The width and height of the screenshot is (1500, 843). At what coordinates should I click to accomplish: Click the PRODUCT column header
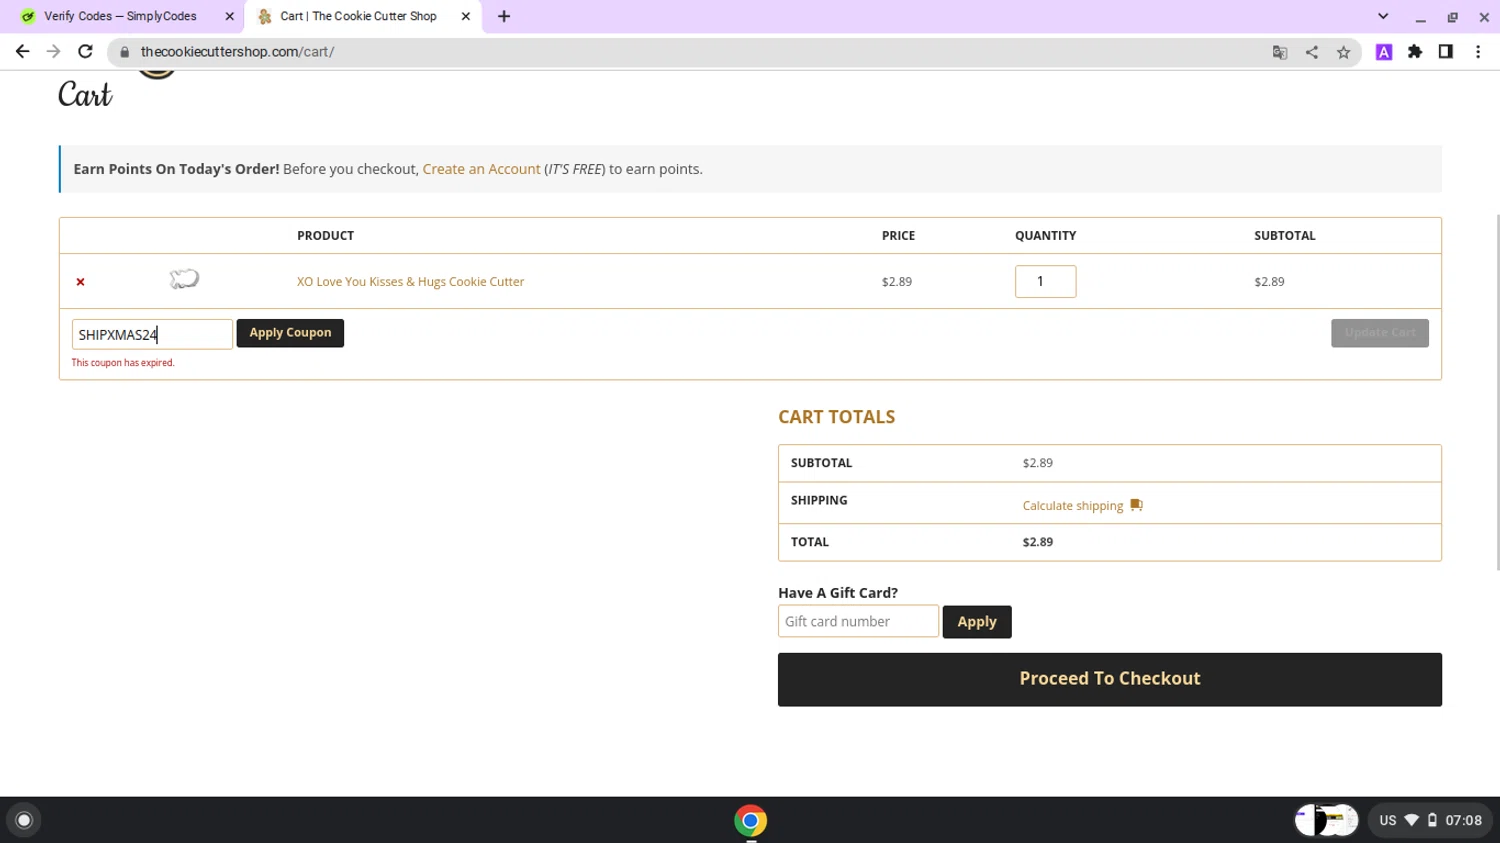coord(325,236)
